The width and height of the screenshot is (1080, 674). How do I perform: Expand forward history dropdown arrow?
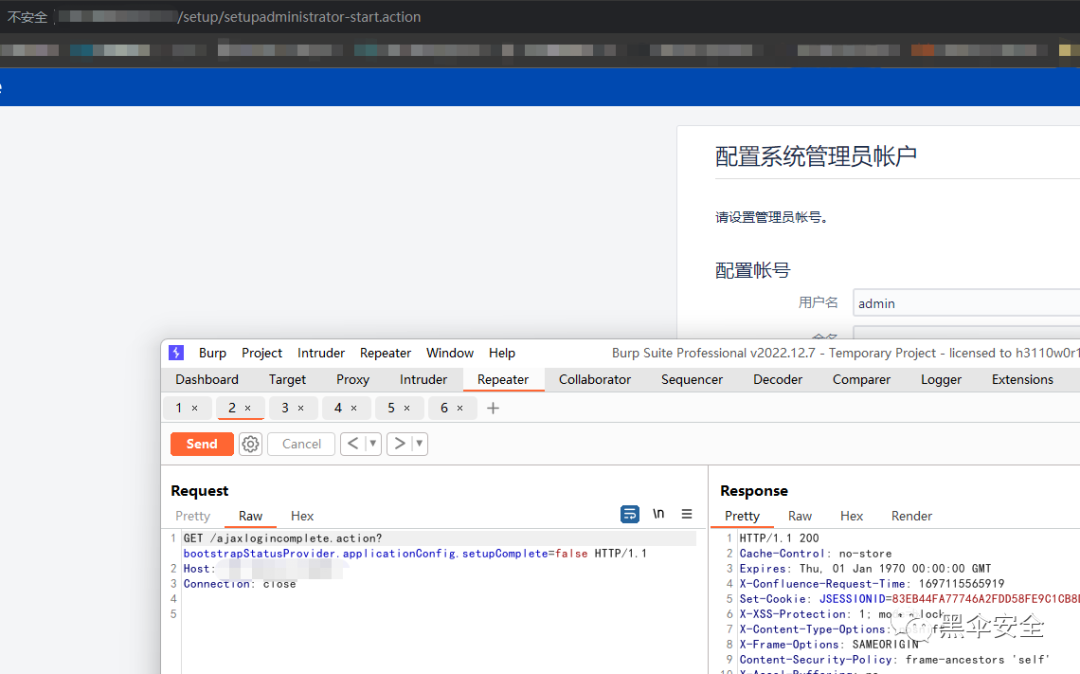click(419, 444)
